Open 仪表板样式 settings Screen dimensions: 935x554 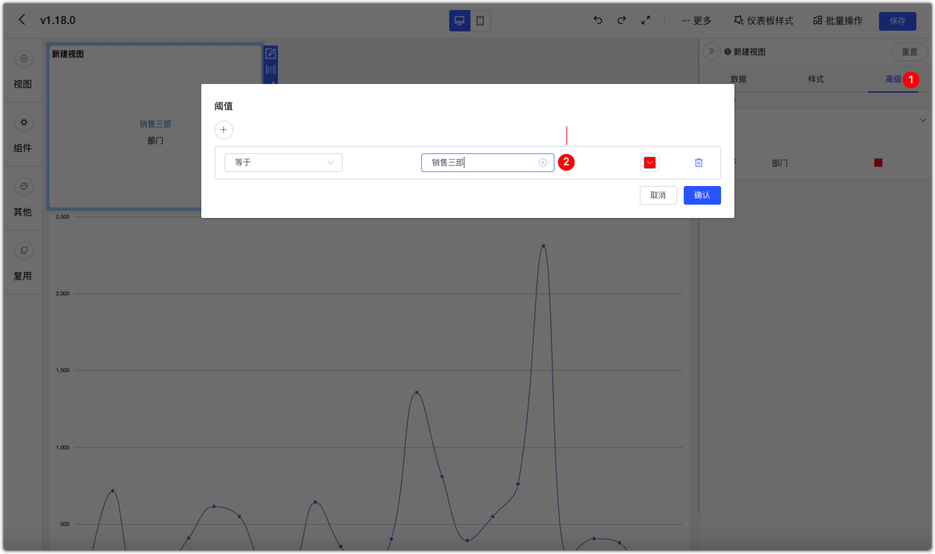(763, 21)
